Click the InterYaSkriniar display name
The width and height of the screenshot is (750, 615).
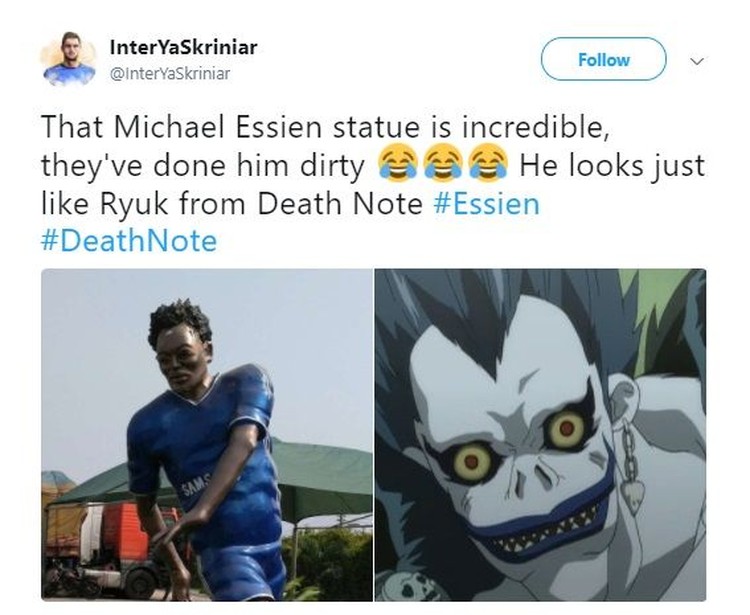pyautogui.click(x=184, y=47)
